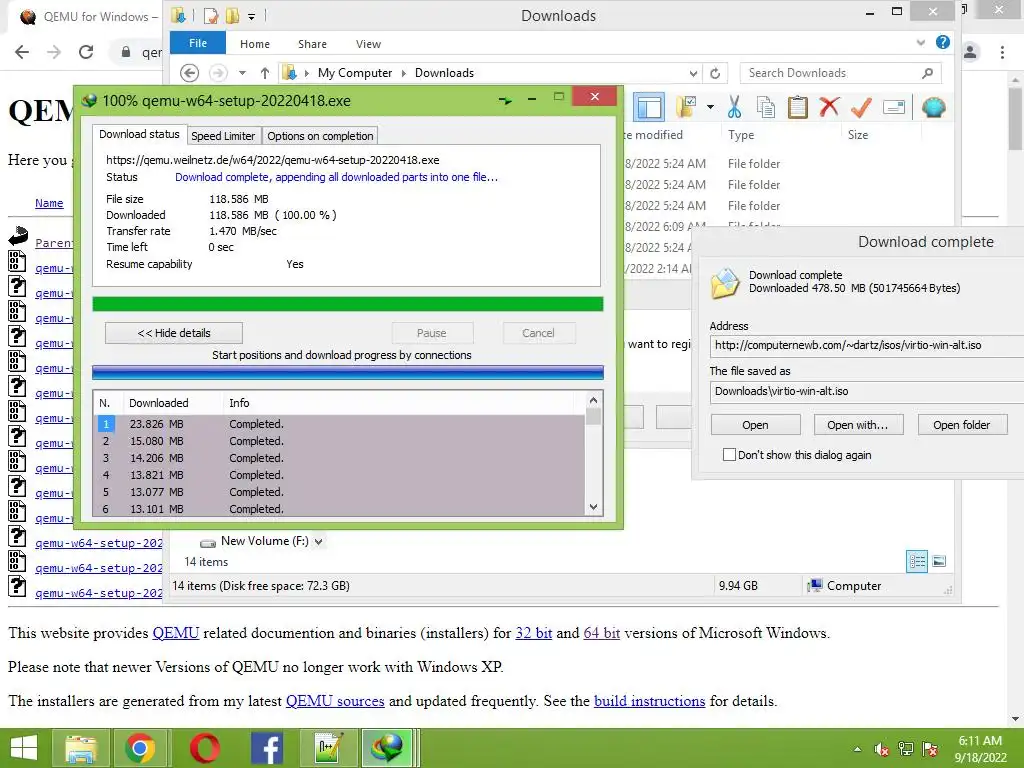Click the Chrome profile avatar icon
The width and height of the screenshot is (1024, 768).
(x=970, y=52)
